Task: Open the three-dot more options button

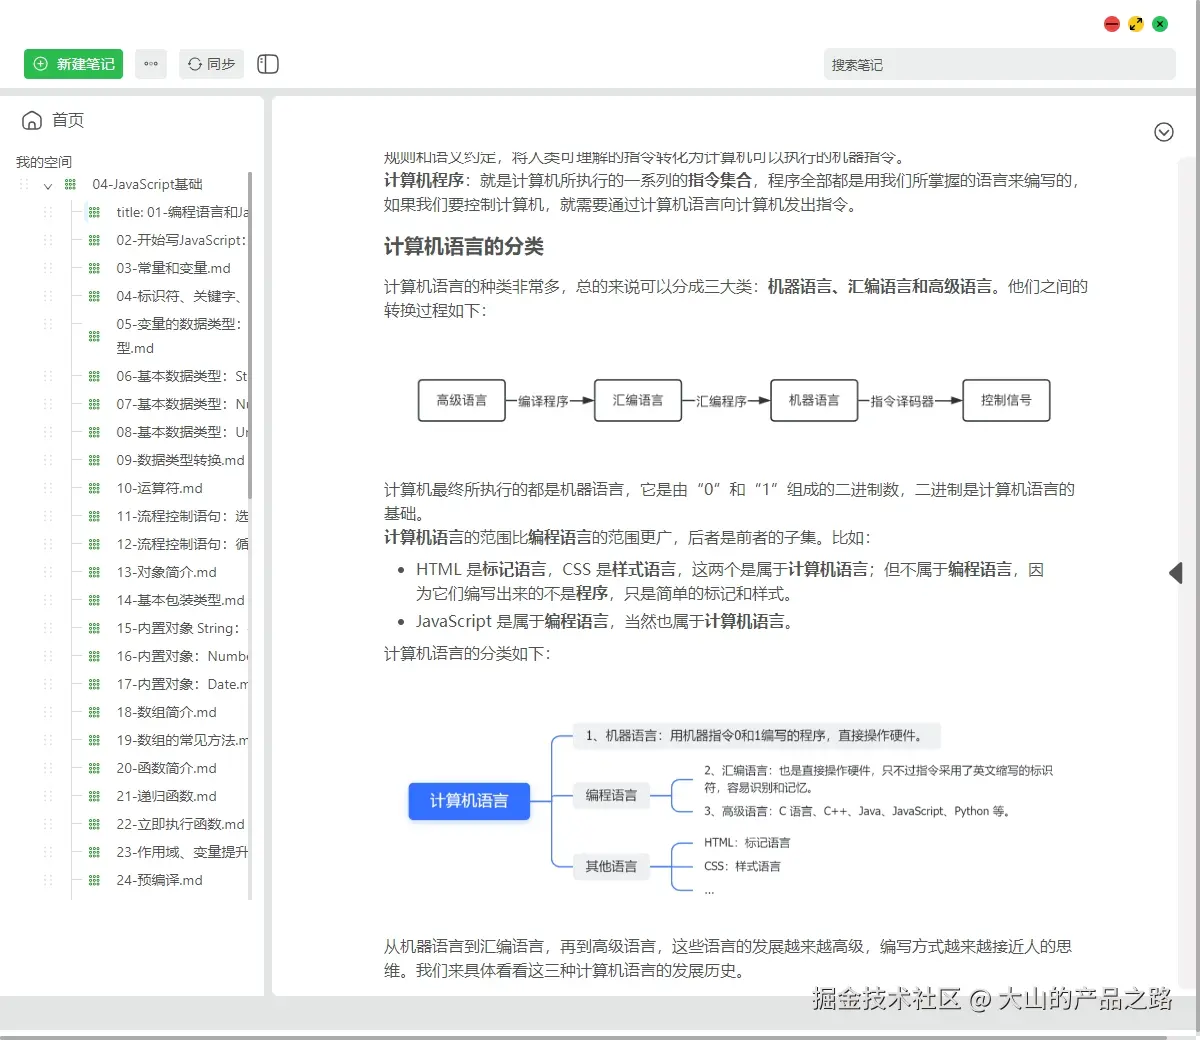Action: [151, 64]
